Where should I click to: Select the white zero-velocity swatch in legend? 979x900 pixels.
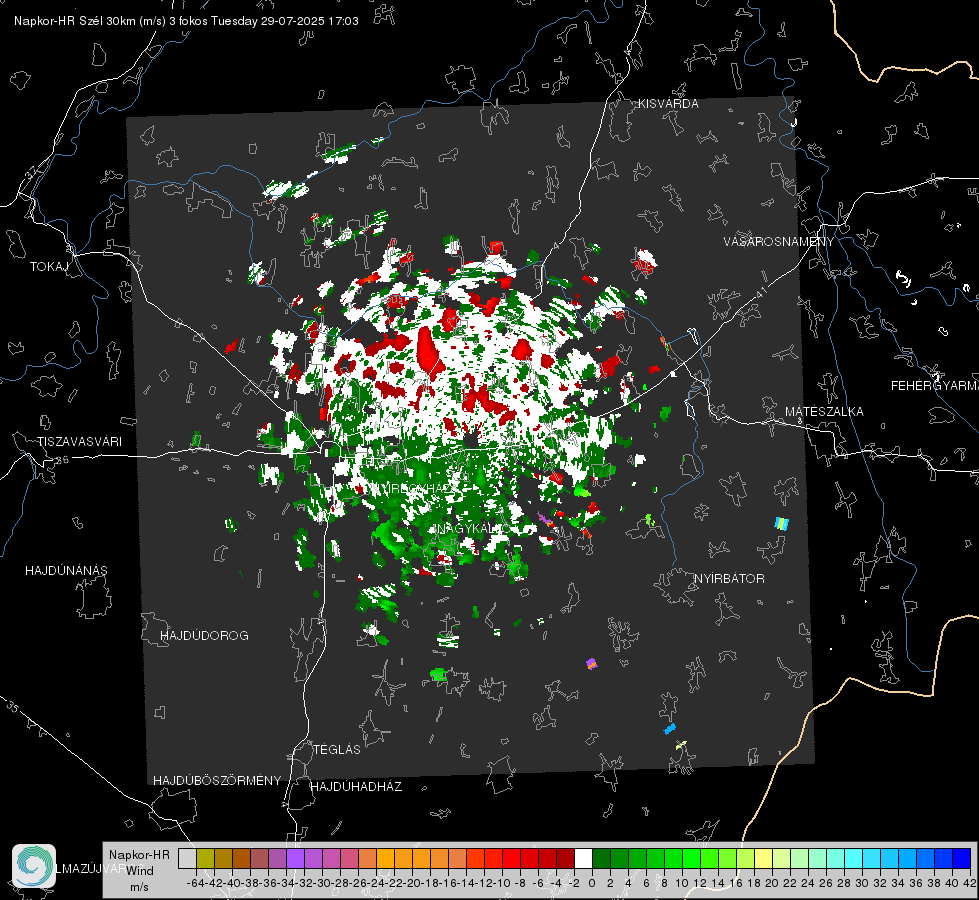pos(583,858)
